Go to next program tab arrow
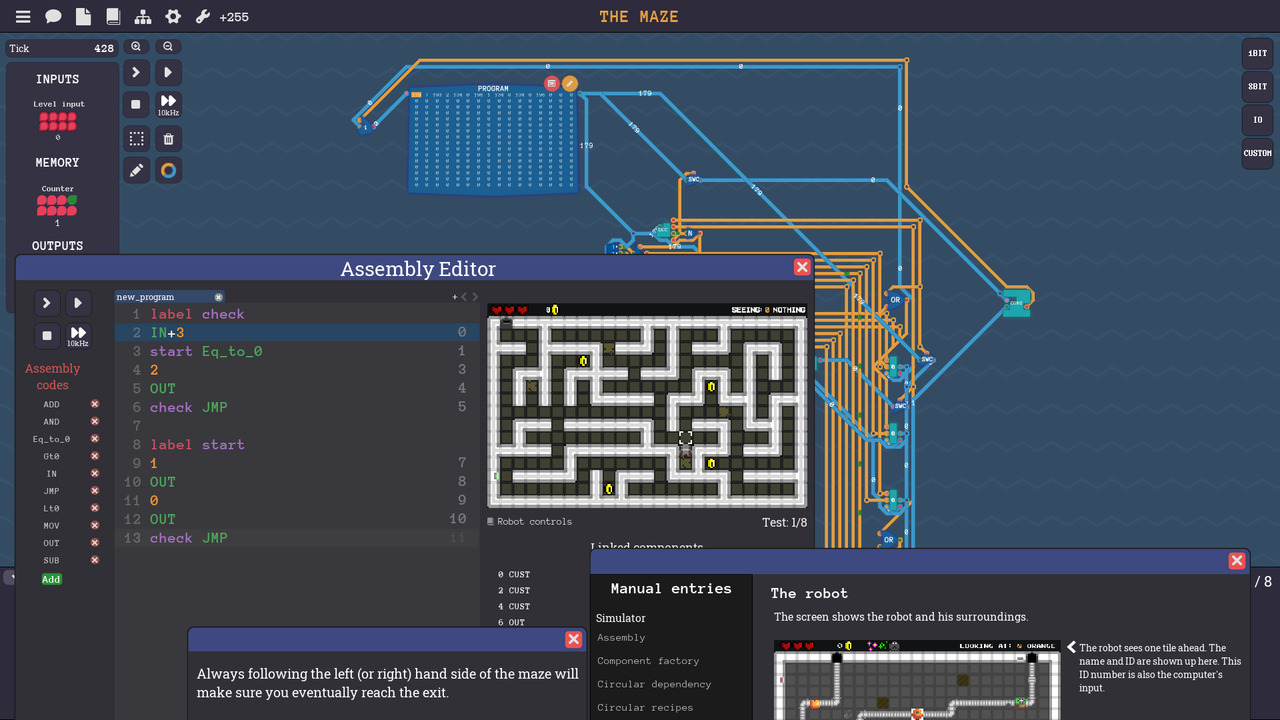 click(x=475, y=297)
